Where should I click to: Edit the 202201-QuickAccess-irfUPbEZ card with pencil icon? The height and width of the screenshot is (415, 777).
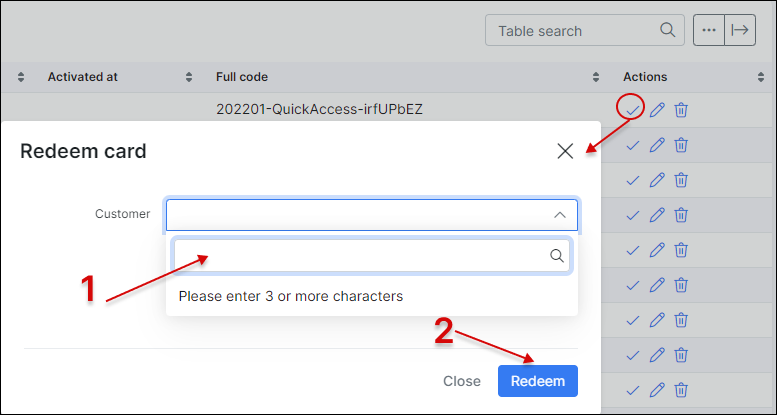click(657, 110)
